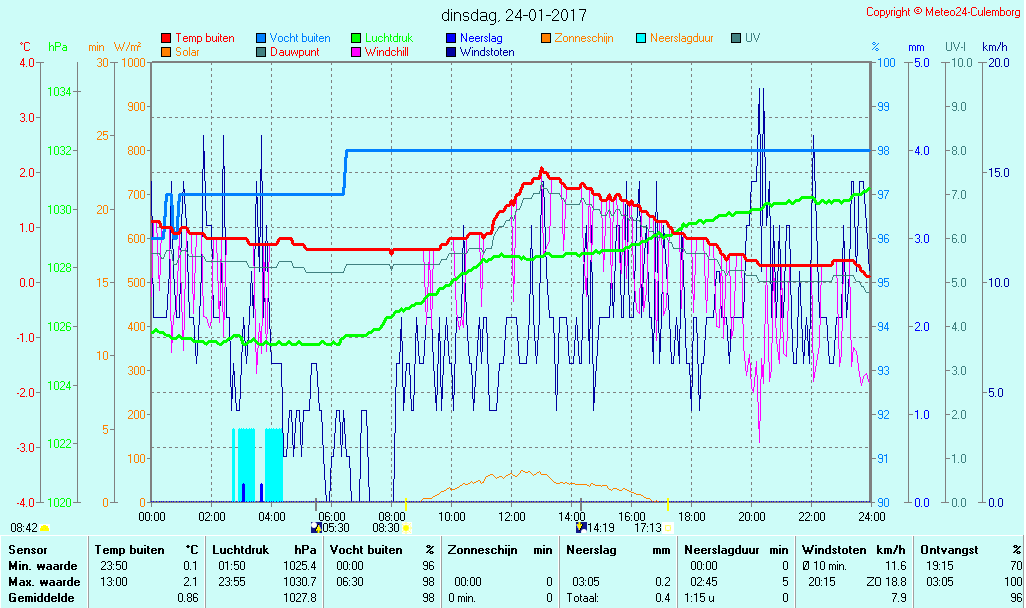Click the moonrise icon beside 05:30

click(x=317, y=528)
